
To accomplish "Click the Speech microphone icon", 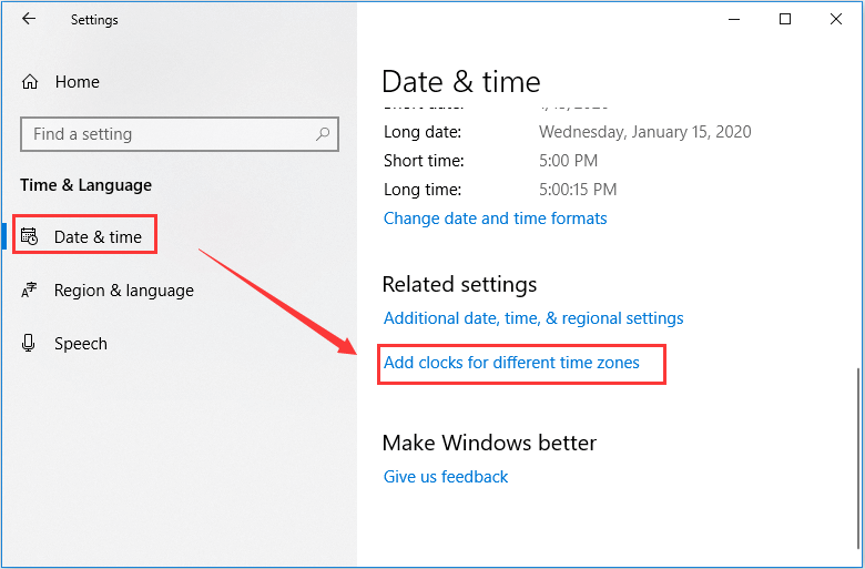I will tap(29, 343).
